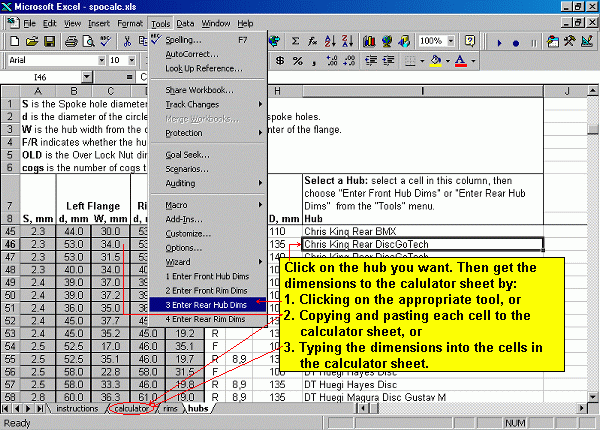The height and width of the screenshot is (430, 600).
Task: Open the Font Color dropdown arrow
Action: click(x=473, y=60)
